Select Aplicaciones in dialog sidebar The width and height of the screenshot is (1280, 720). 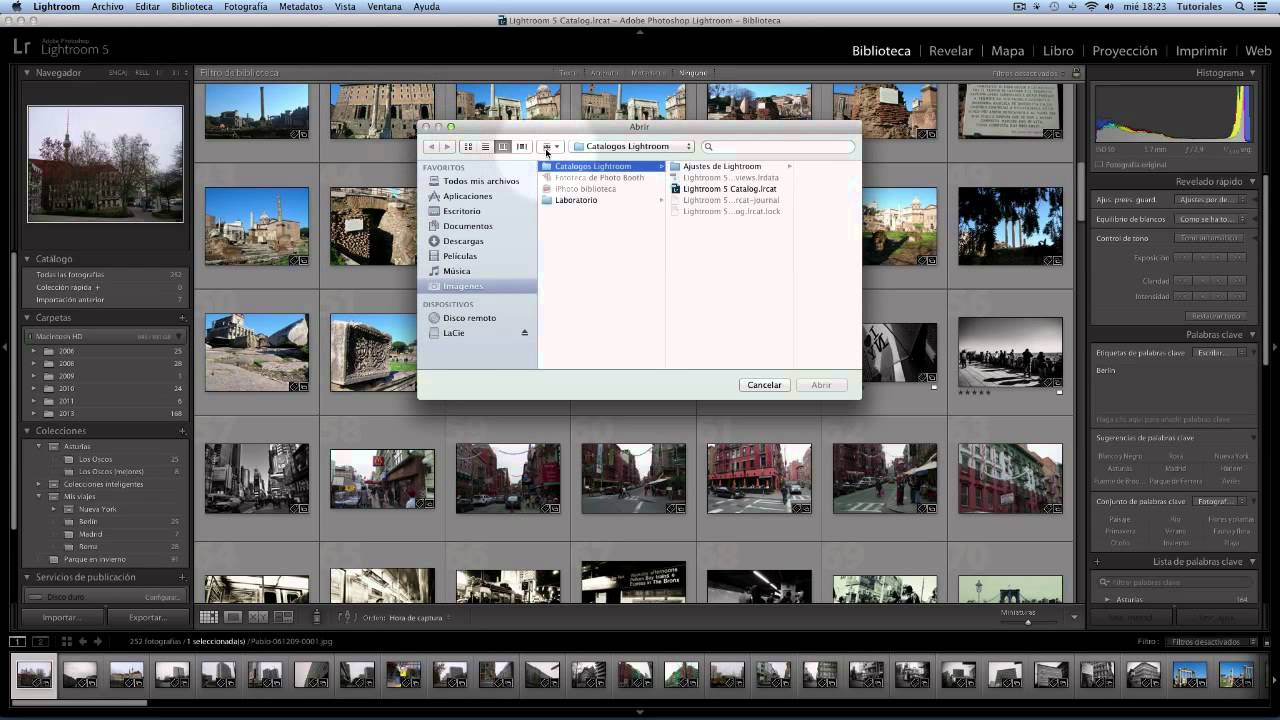[x=468, y=196]
